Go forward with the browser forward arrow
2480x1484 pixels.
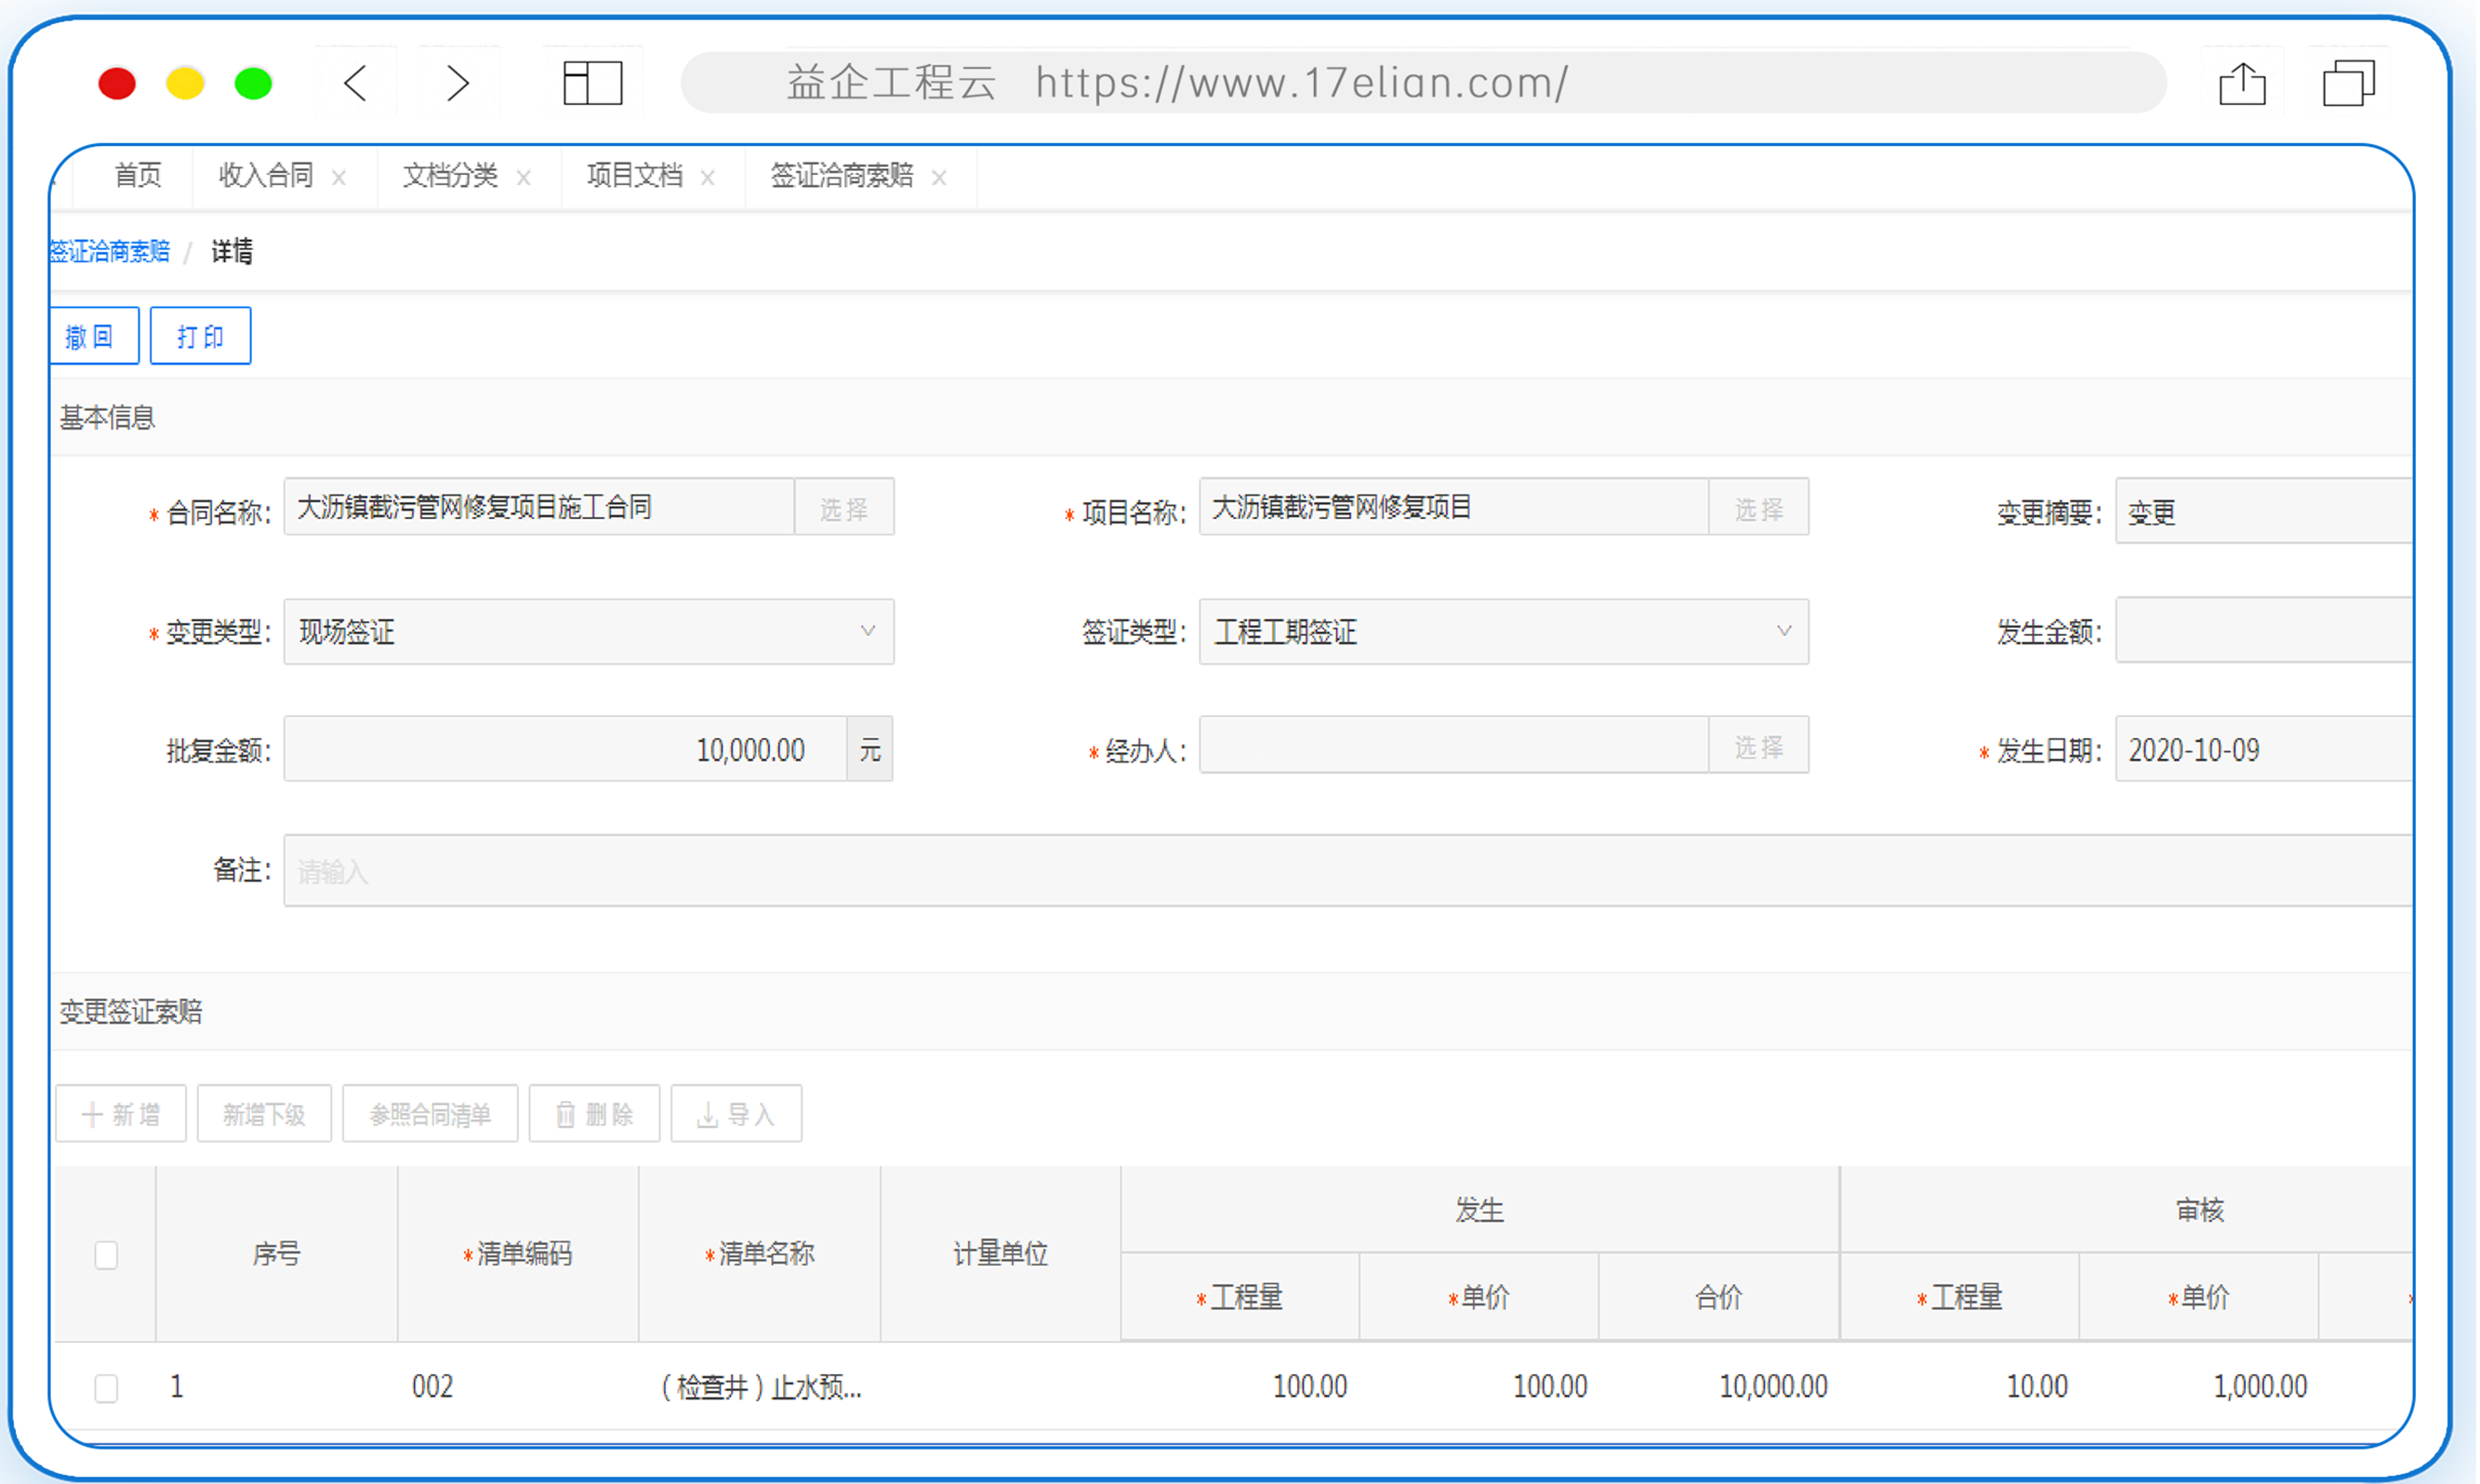[457, 83]
